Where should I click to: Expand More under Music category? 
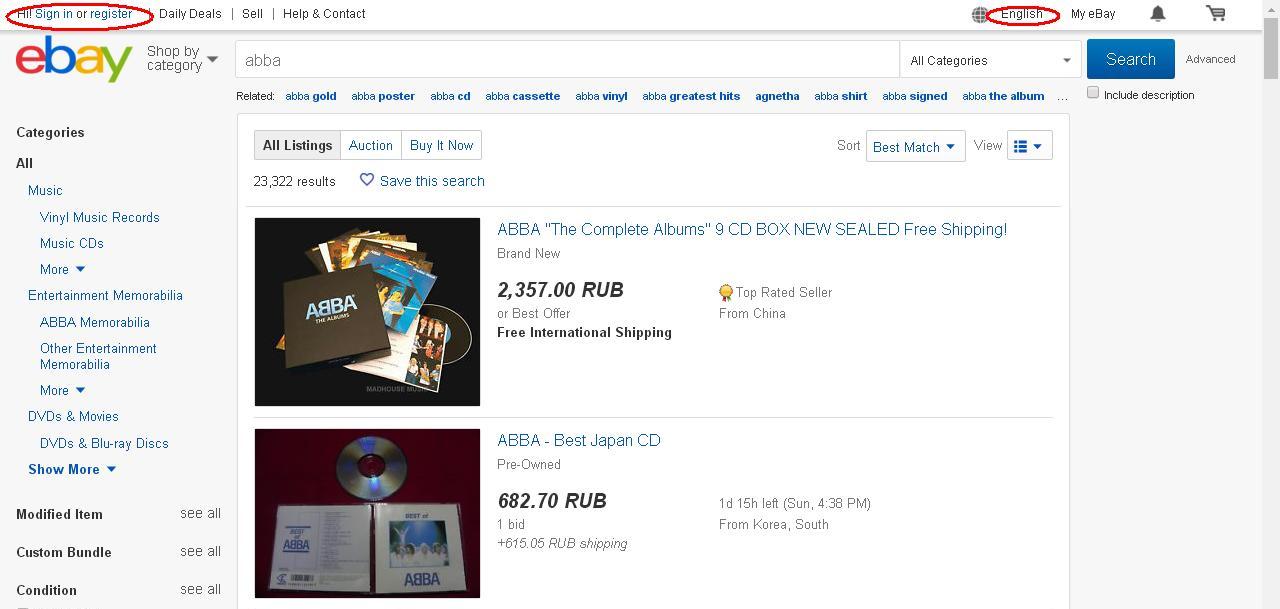[62, 269]
